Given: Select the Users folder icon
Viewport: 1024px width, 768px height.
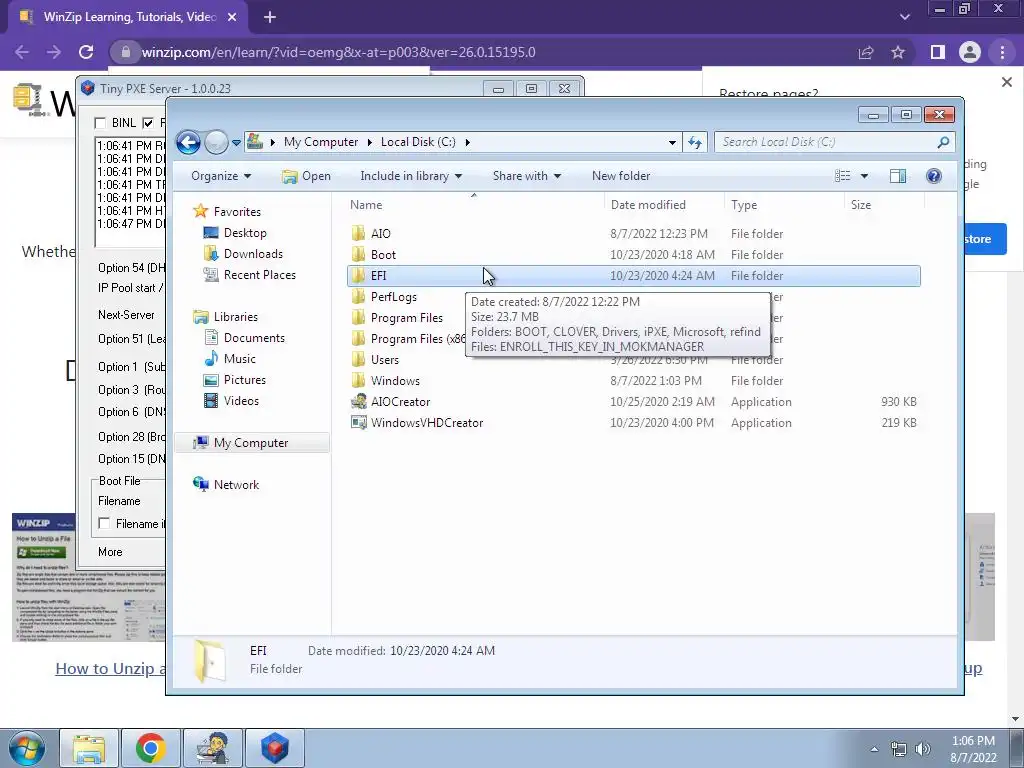Looking at the screenshot, I should coord(358,359).
